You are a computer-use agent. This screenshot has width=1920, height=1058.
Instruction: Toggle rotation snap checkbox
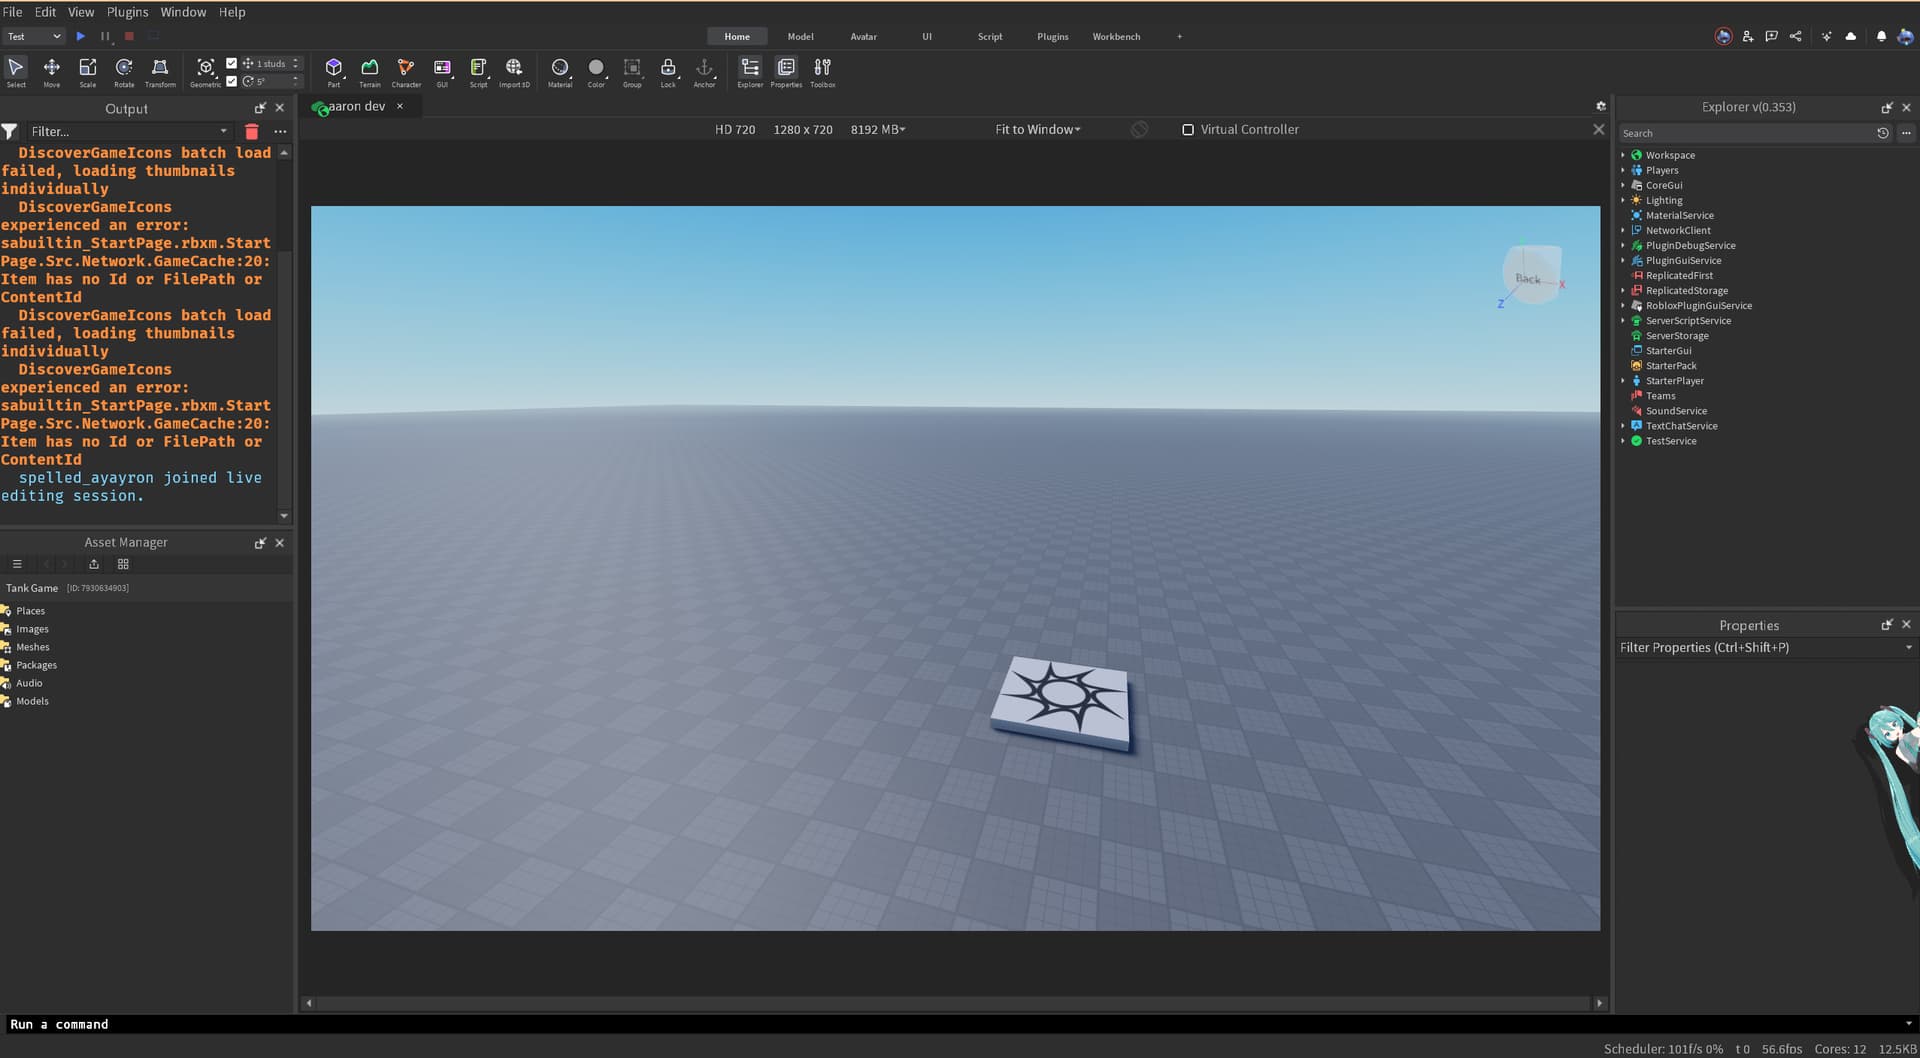[232, 80]
